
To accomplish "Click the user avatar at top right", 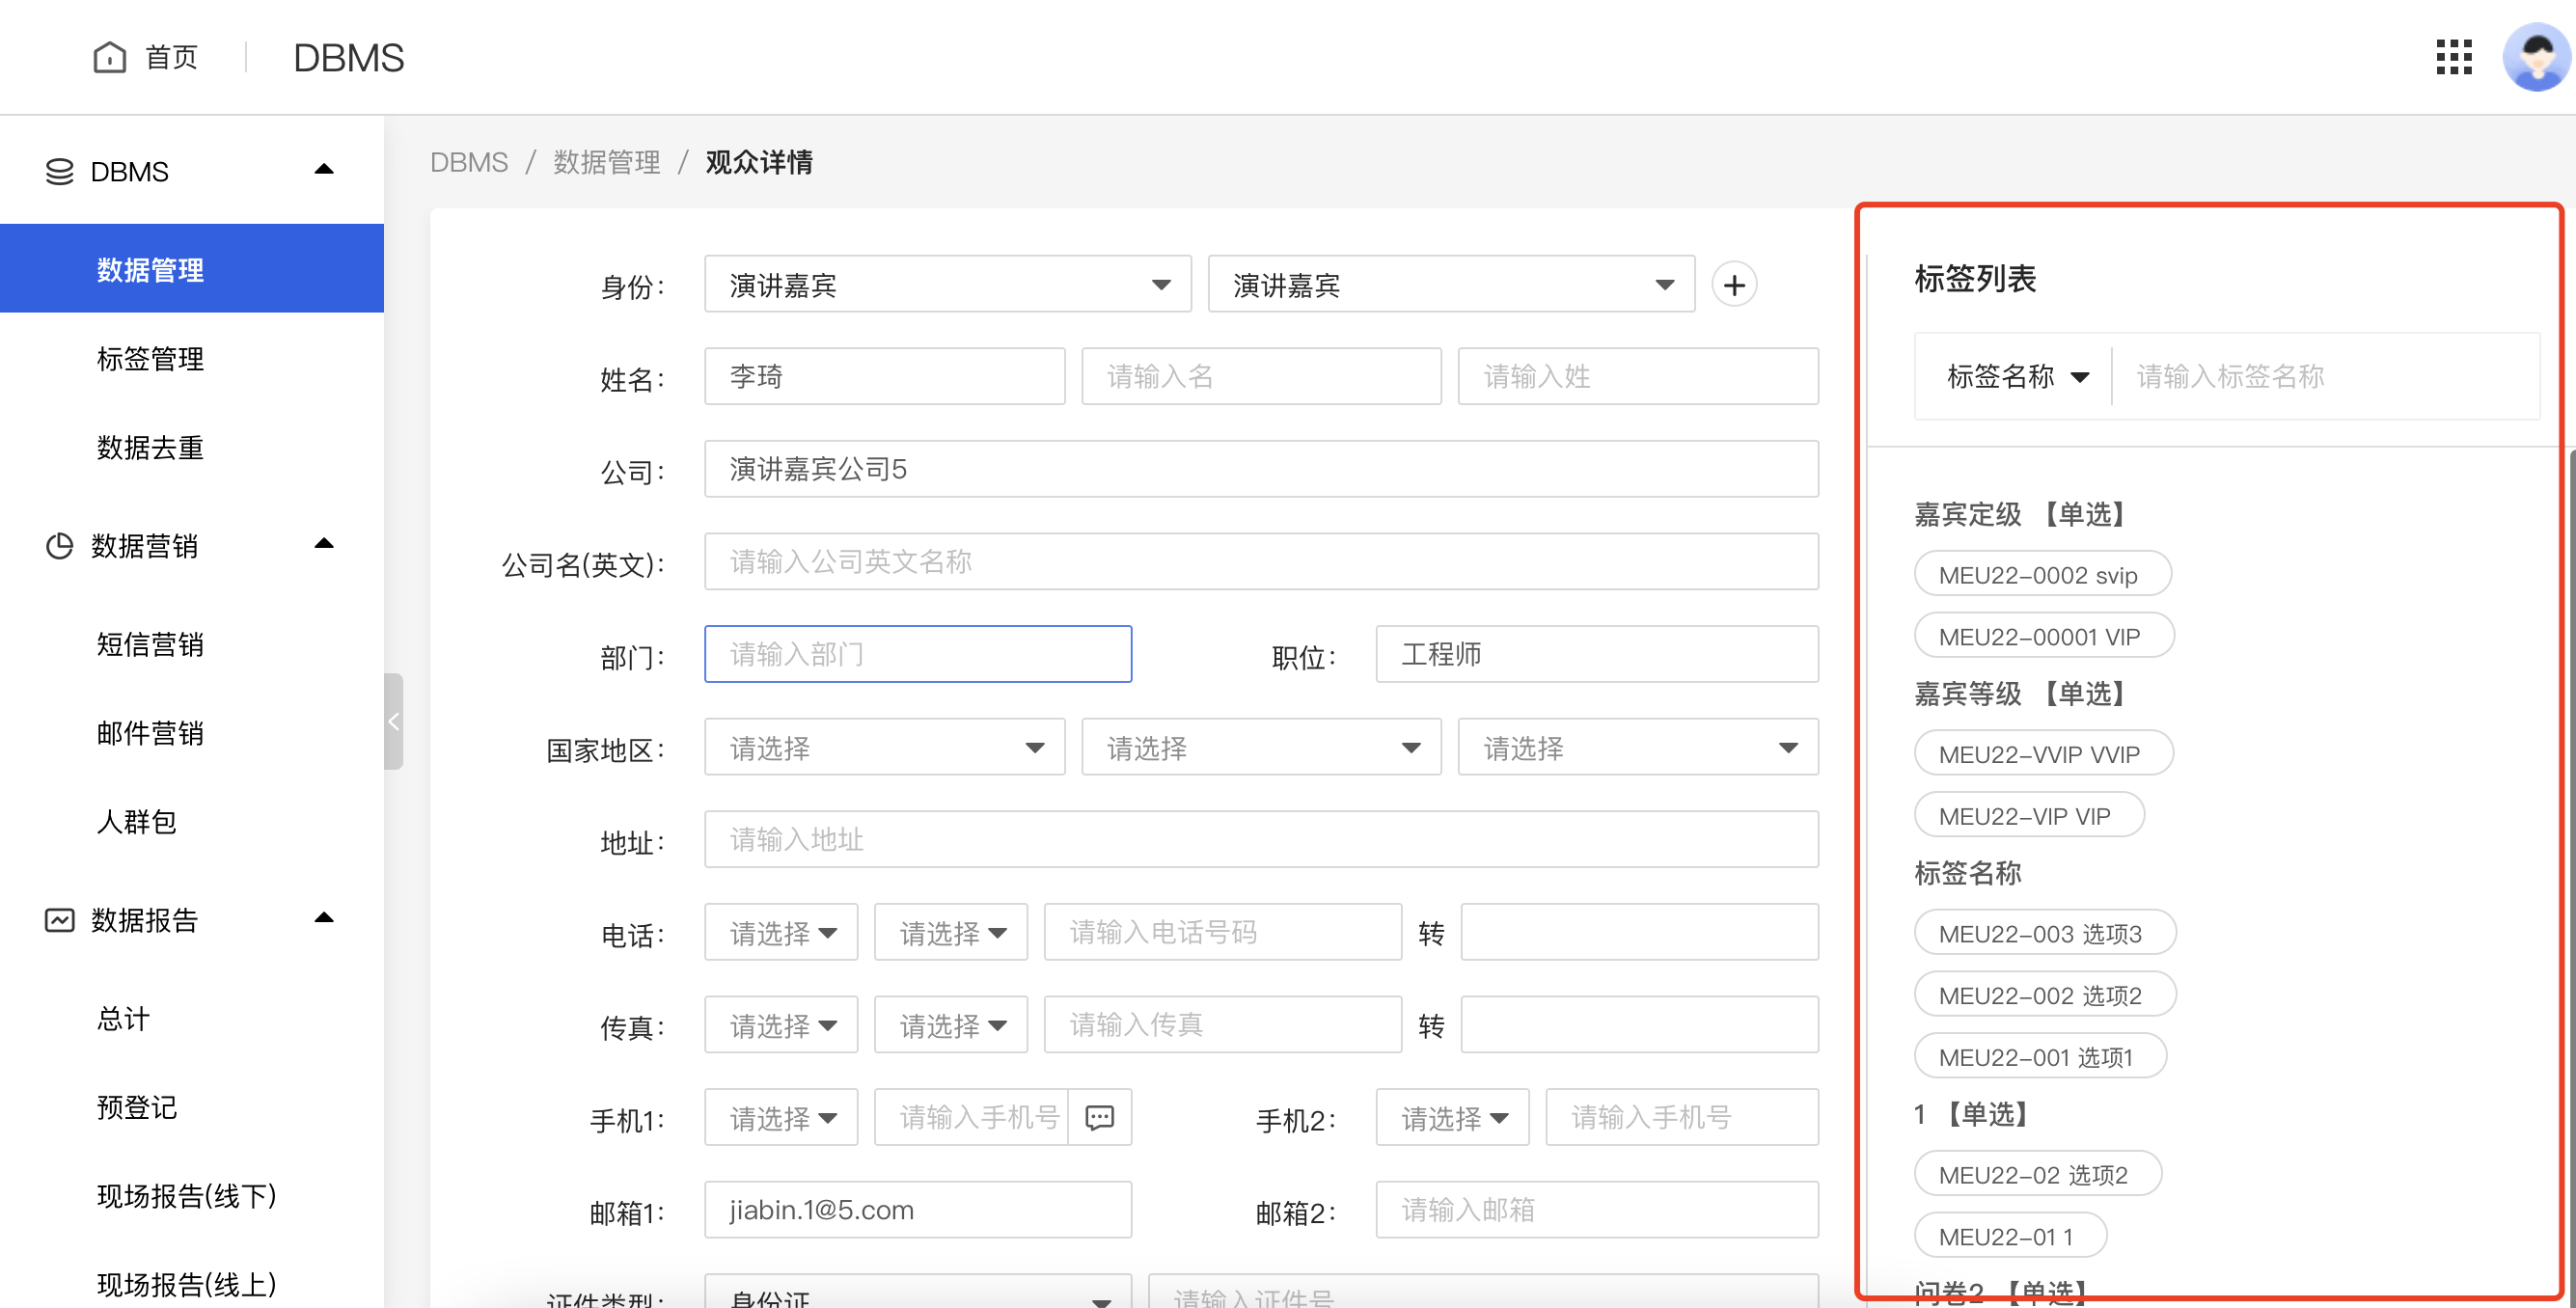I will [2536, 57].
